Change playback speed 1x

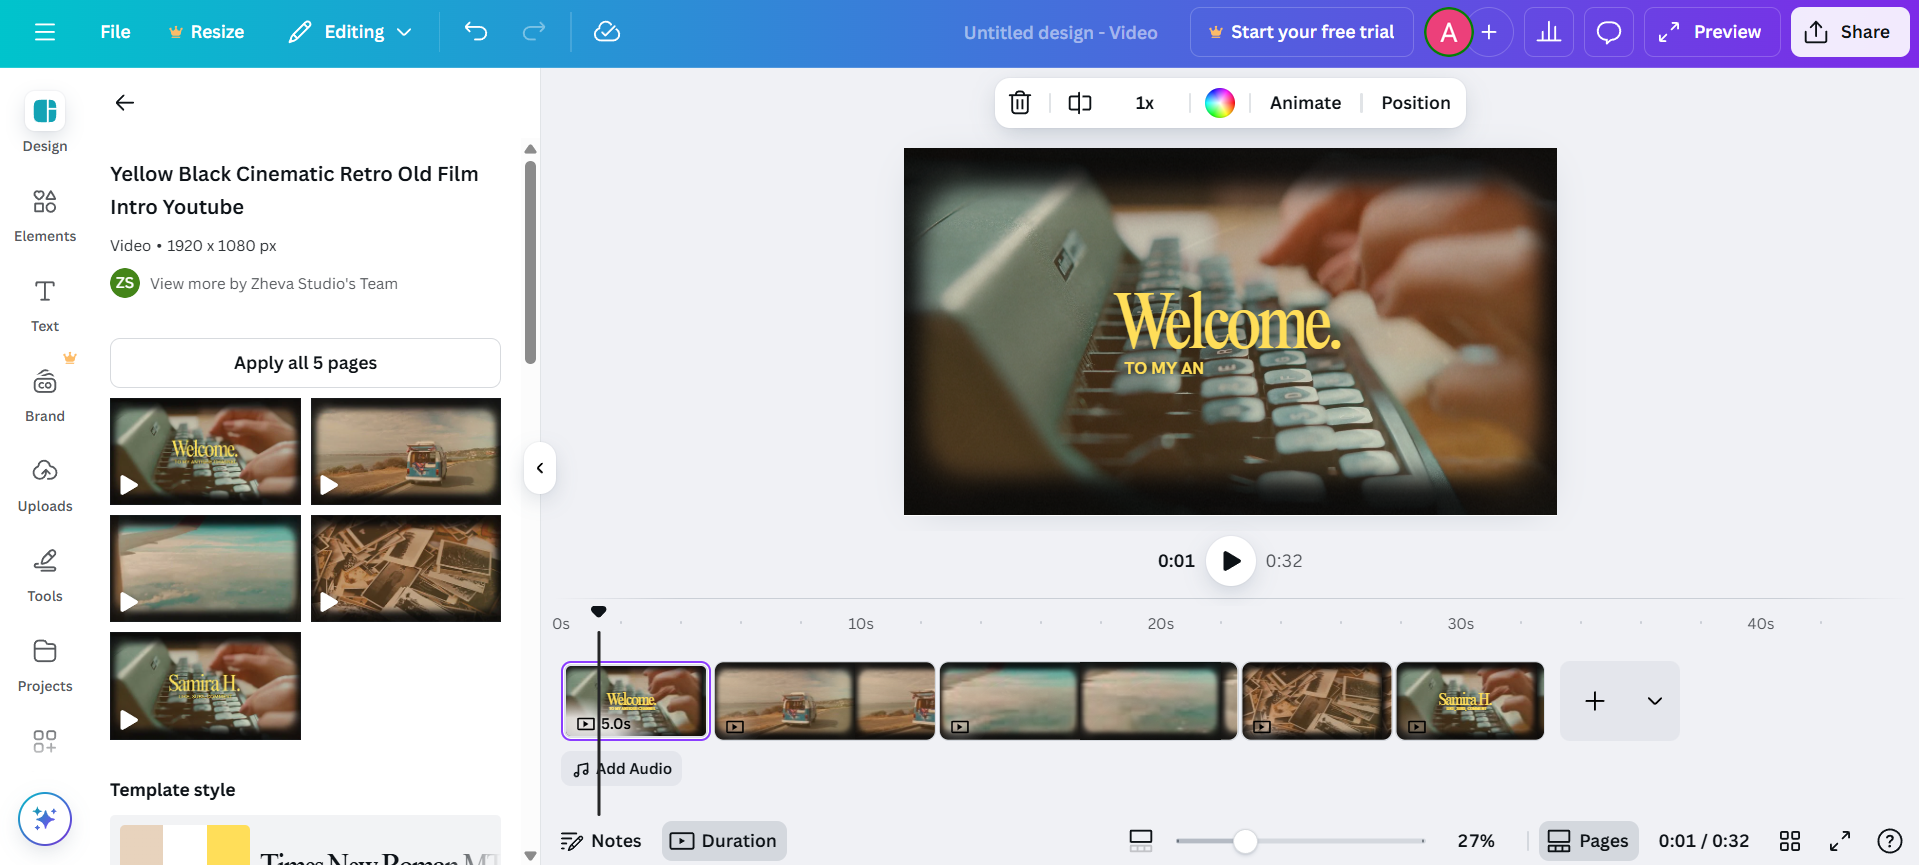click(x=1145, y=102)
